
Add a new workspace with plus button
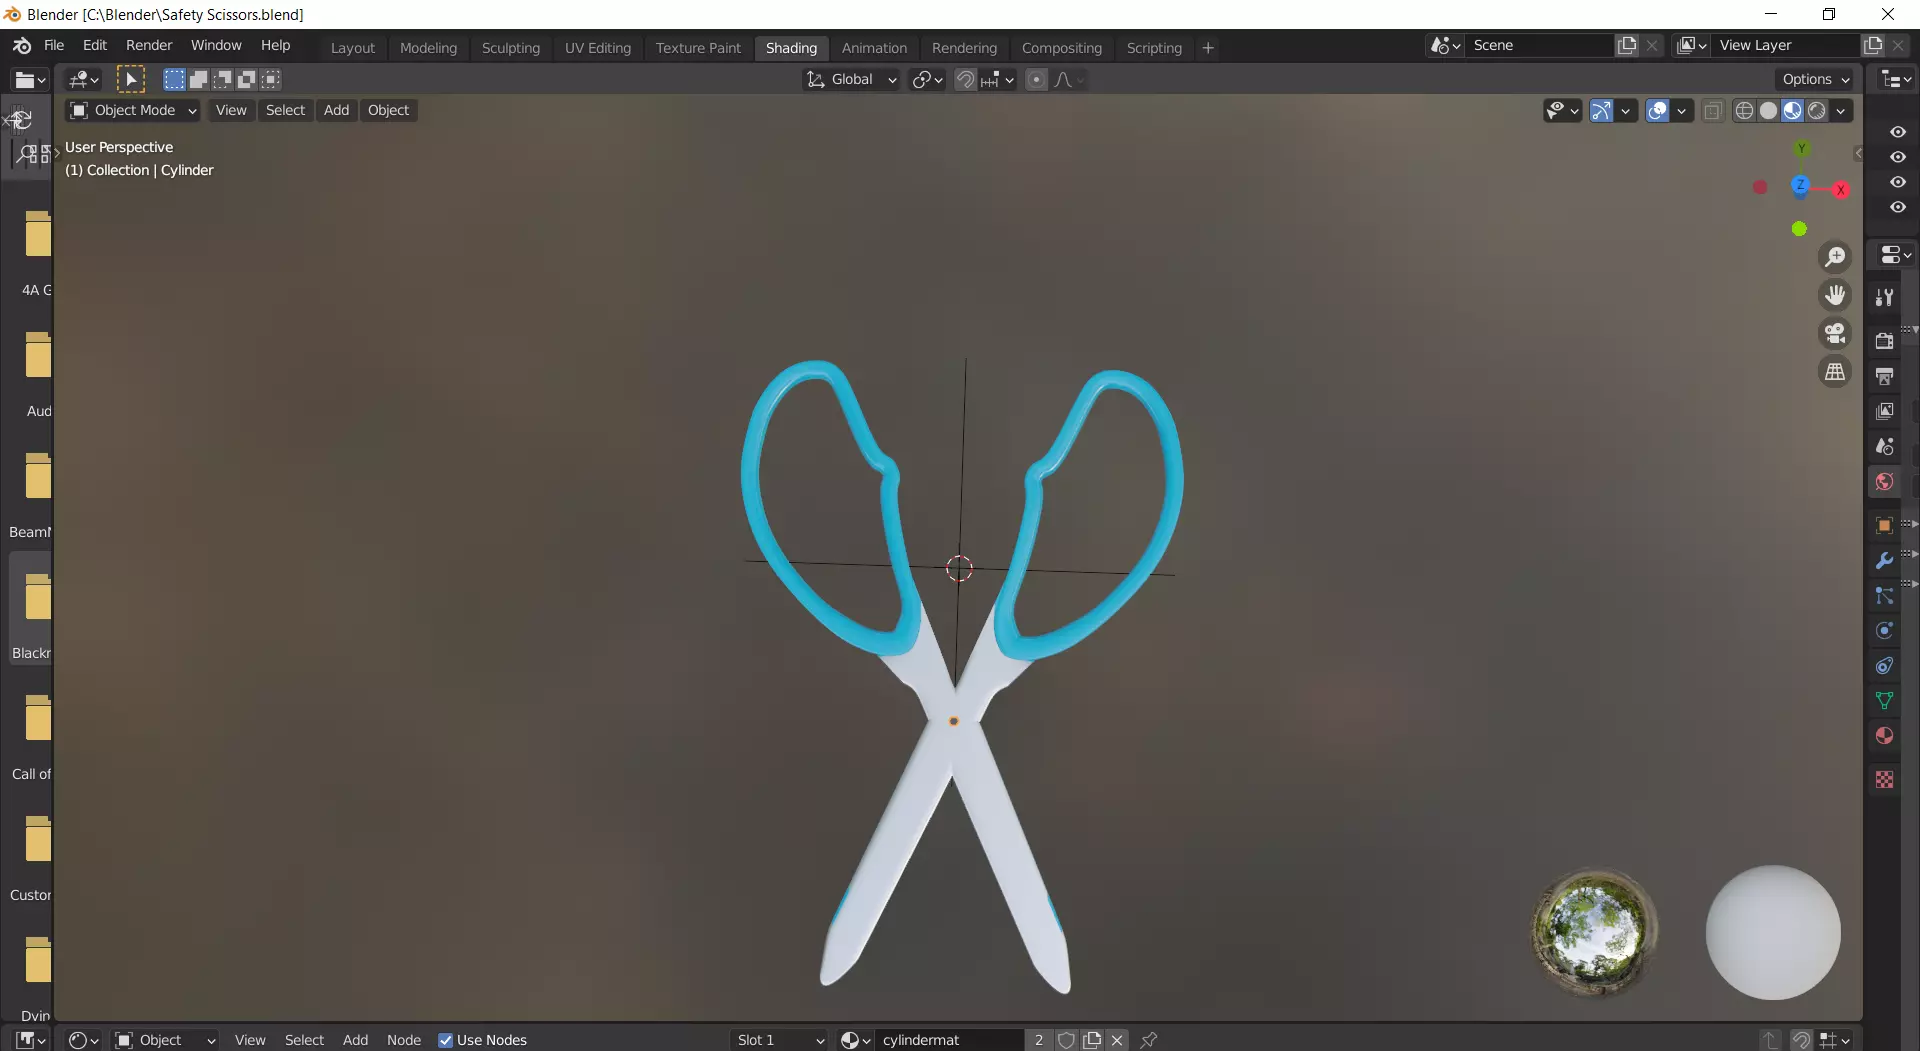[x=1208, y=48]
